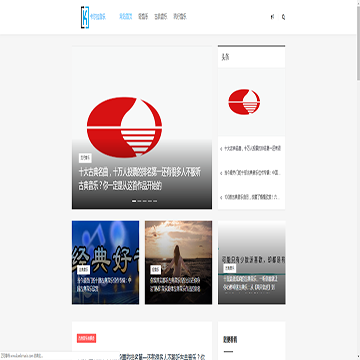Open the gray gradient article card
The width and height of the screenshot is (360, 360).
coord(252,262)
